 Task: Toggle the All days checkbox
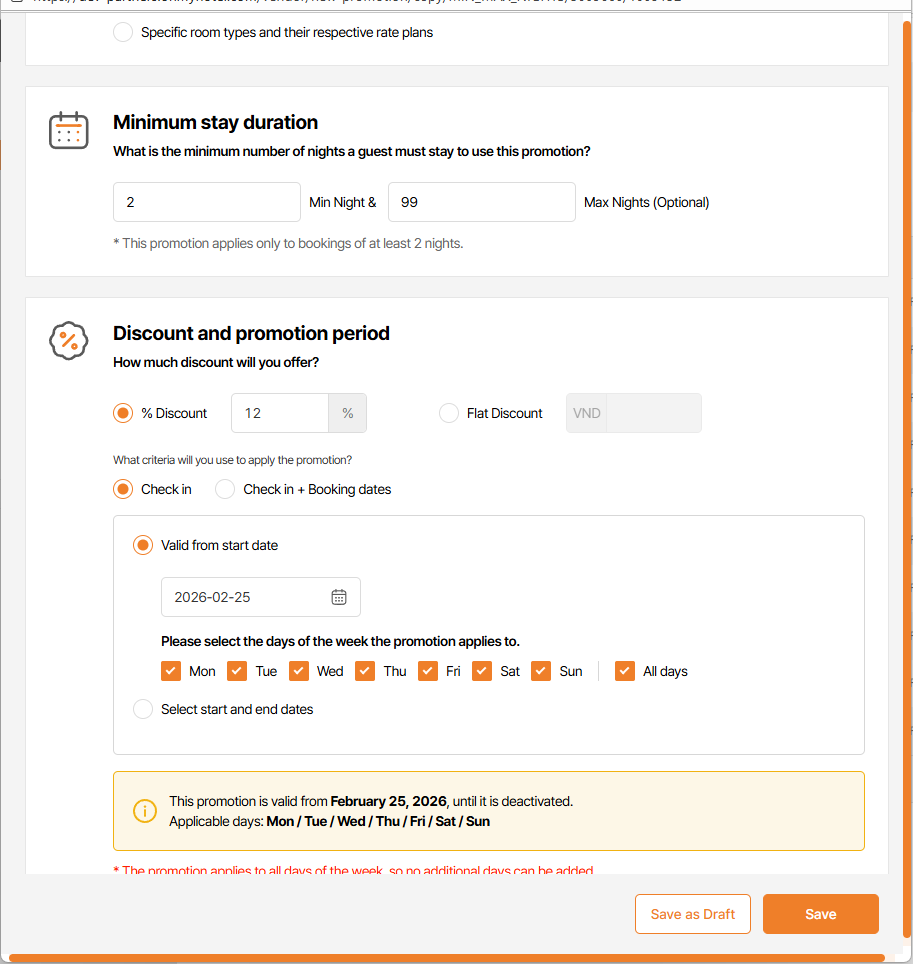pos(625,671)
